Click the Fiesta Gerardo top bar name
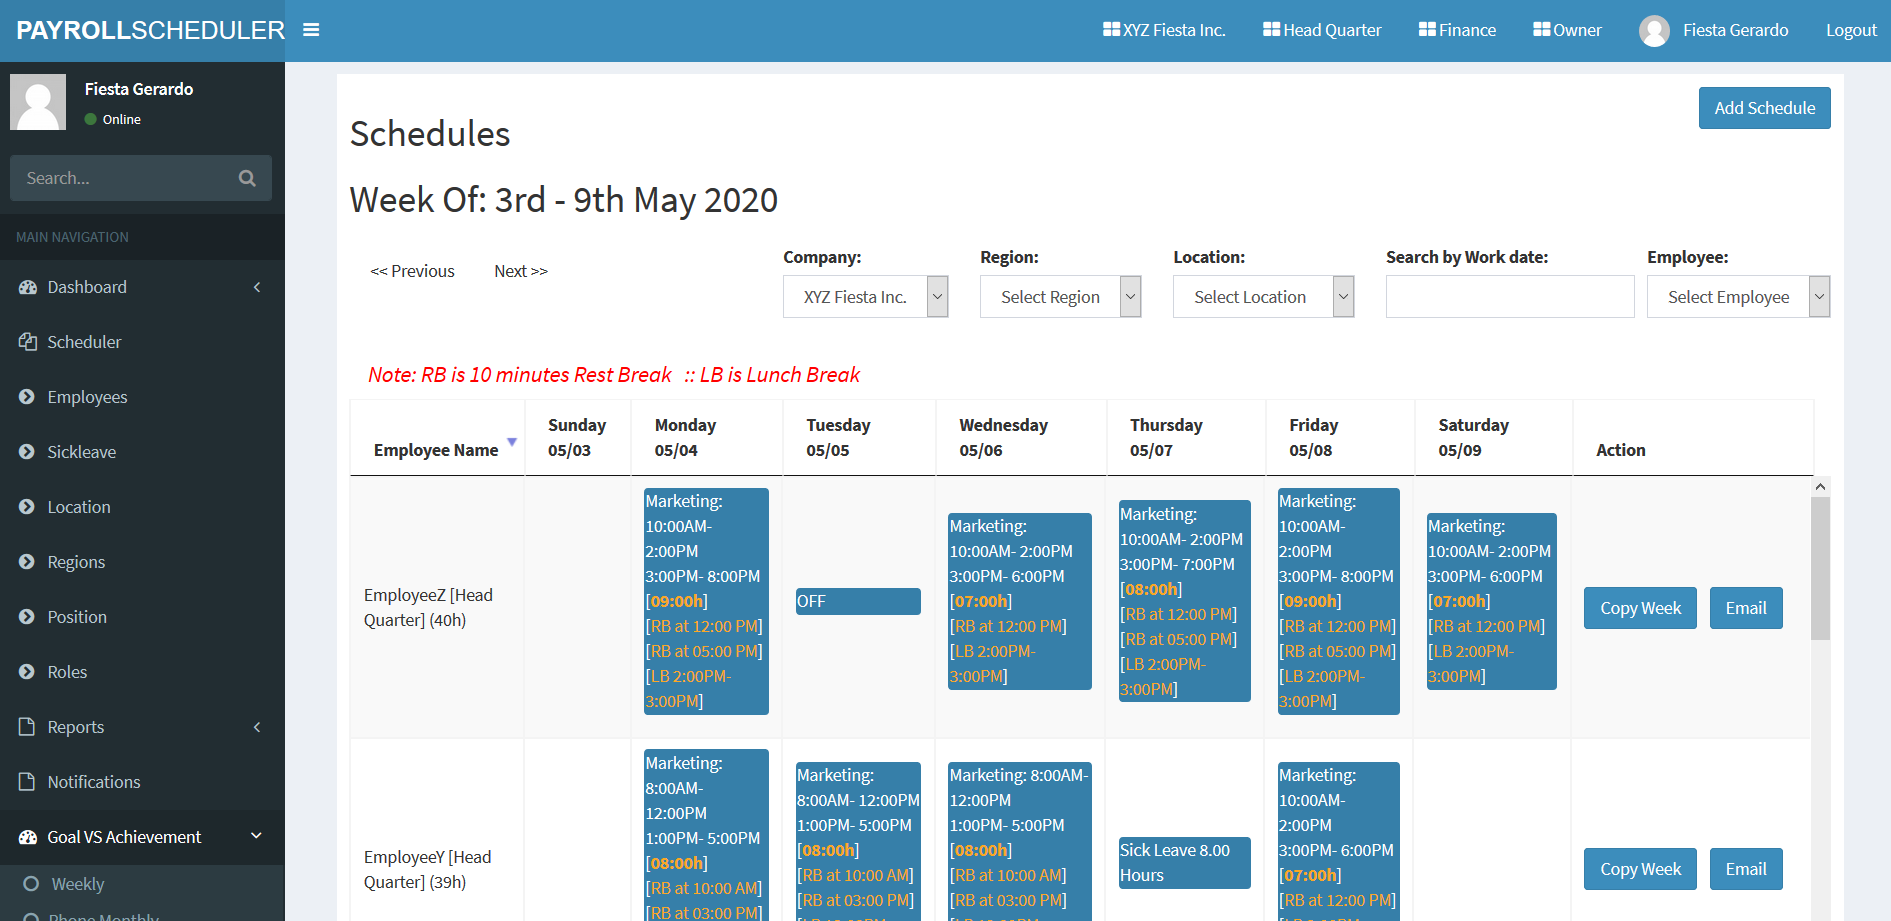The image size is (1891, 921). click(x=1735, y=30)
